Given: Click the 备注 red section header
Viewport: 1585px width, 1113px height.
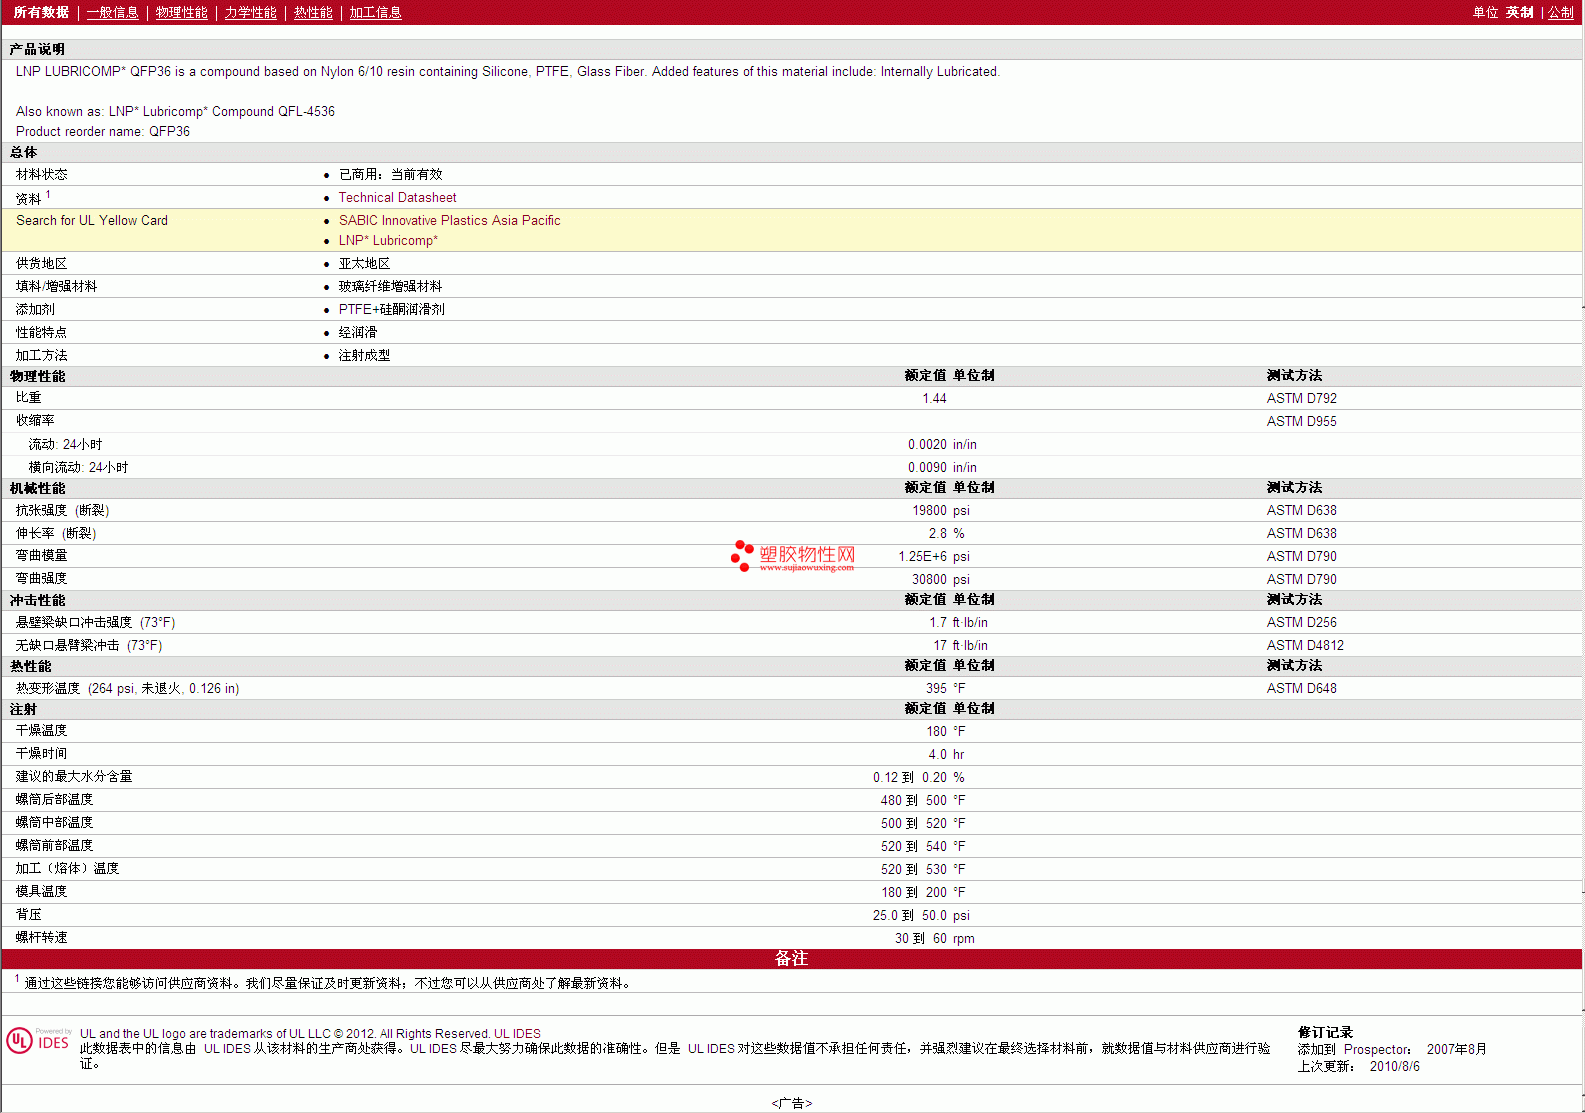Looking at the screenshot, I should point(791,958).
